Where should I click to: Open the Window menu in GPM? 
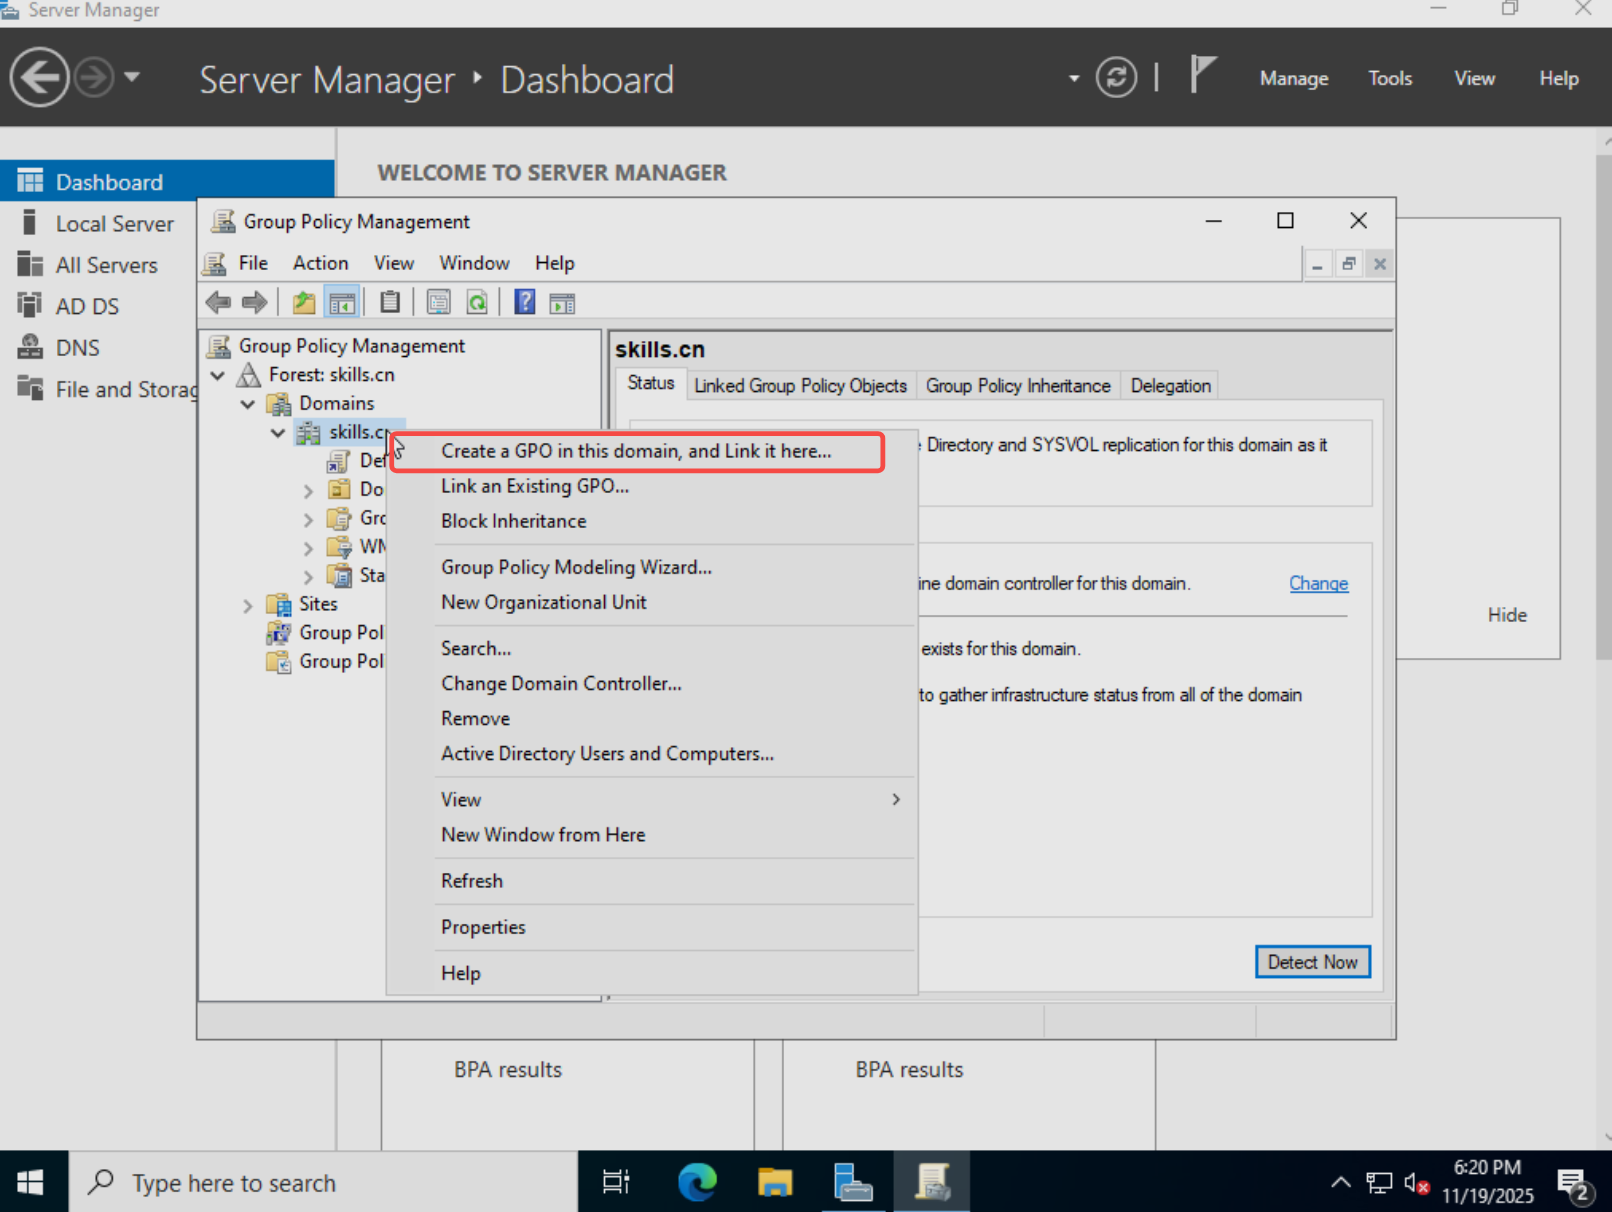[474, 263]
